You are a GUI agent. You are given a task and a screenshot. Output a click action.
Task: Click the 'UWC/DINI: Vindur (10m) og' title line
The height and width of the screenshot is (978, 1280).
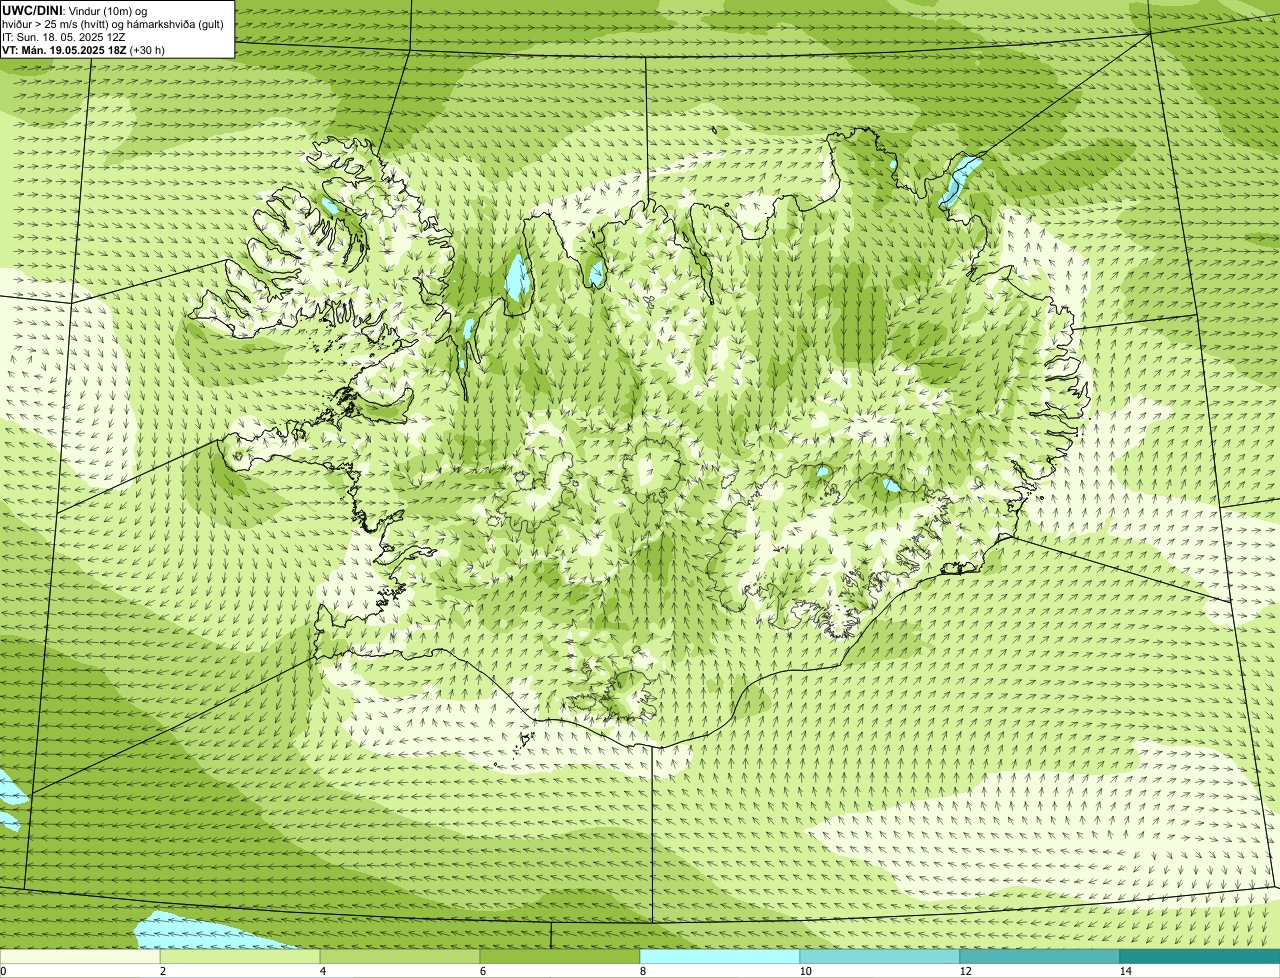74,10
